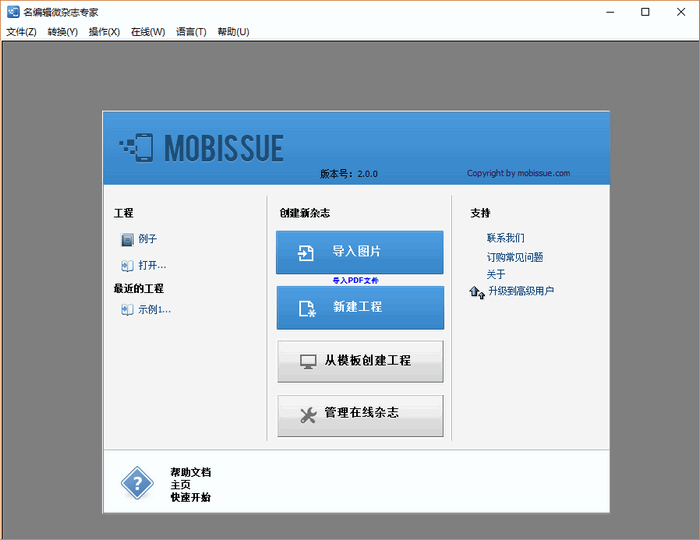Click the 从模板创建工程 button

[x=360, y=361]
